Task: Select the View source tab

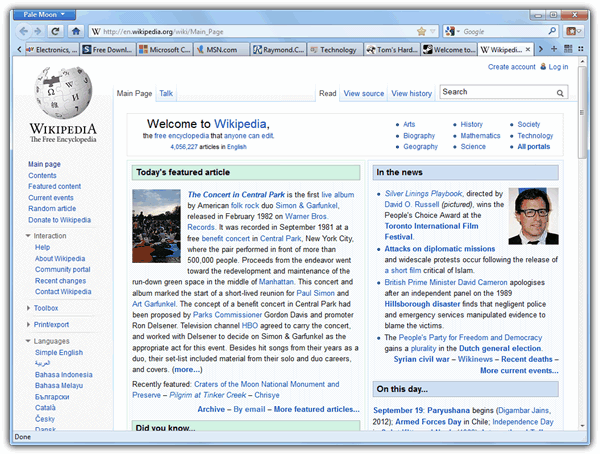Action: (364, 93)
